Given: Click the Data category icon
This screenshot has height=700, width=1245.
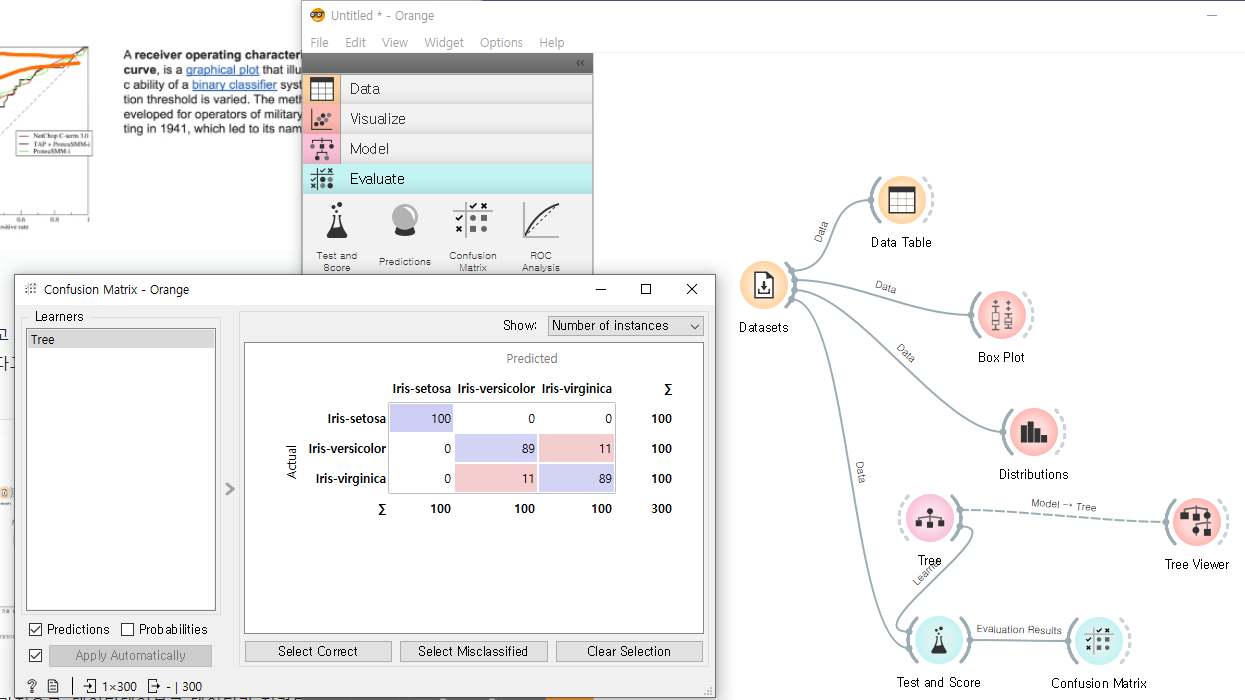Looking at the screenshot, I should 321,88.
